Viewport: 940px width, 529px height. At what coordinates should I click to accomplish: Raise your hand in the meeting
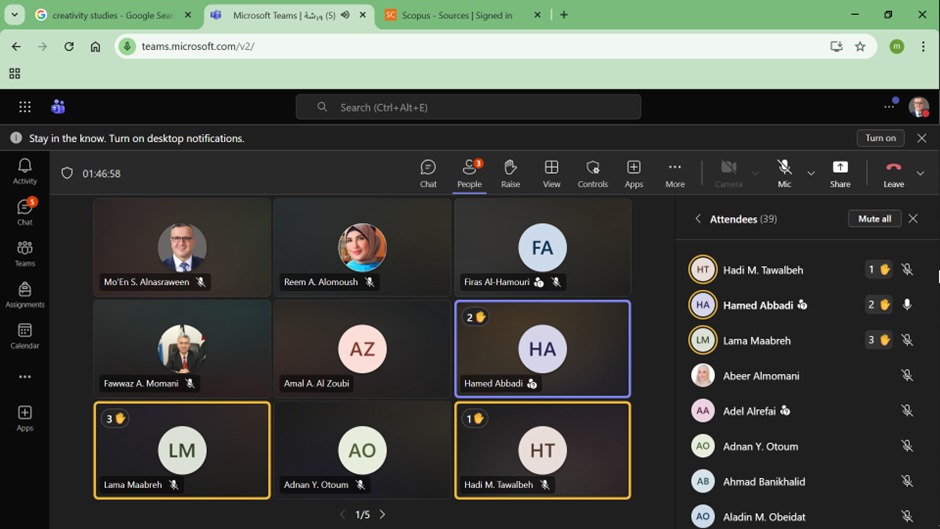click(510, 173)
